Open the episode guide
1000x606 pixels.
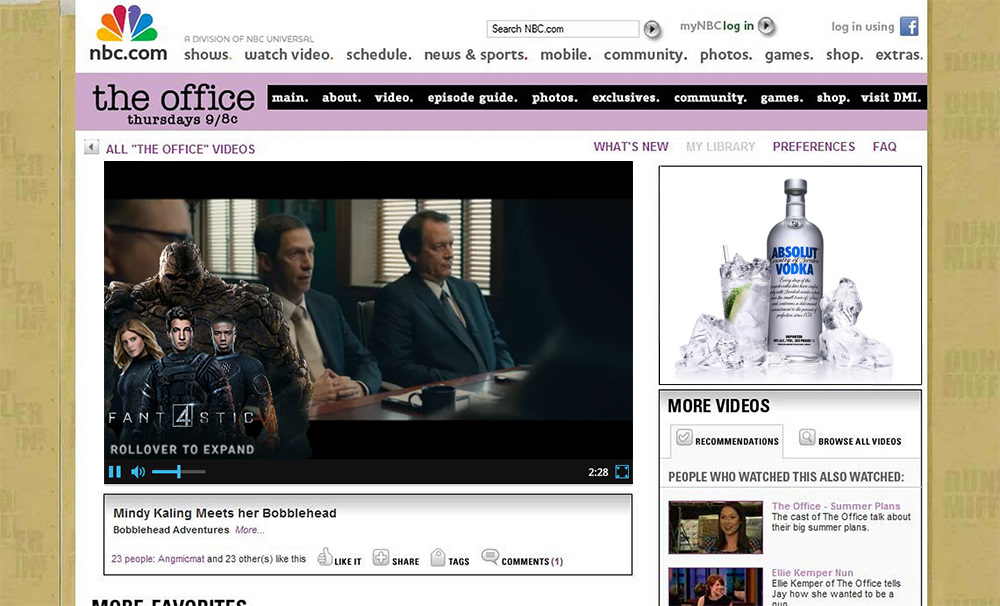[472, 98]
